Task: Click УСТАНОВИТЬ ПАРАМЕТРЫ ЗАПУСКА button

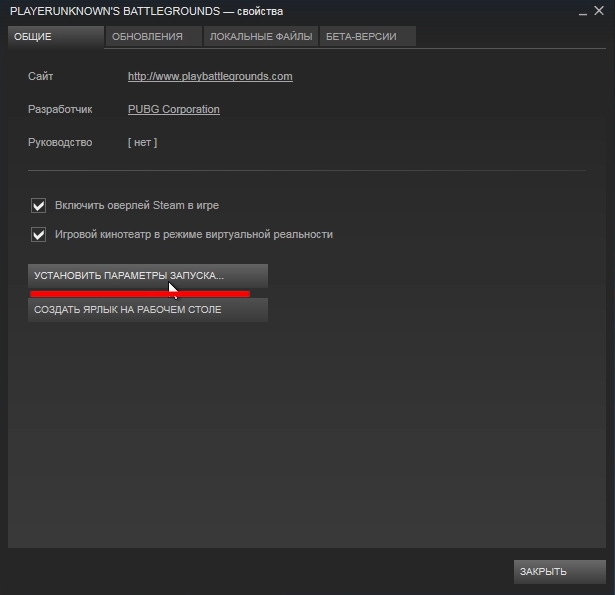Action: click(148, 276)
